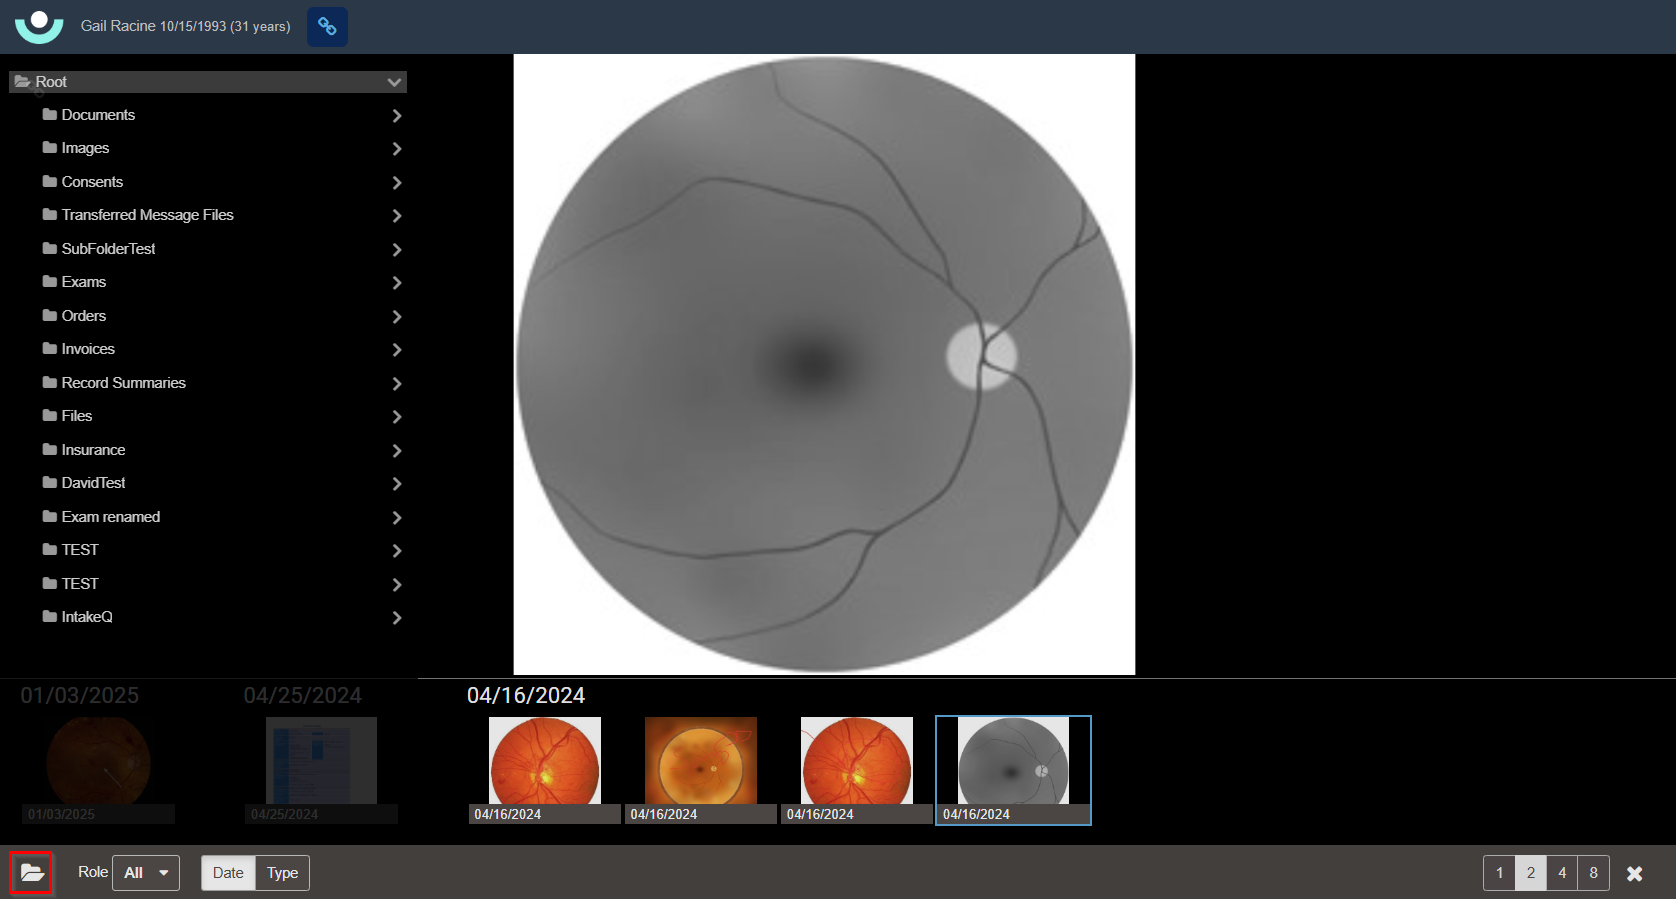This screenshot has width=1676, height=899.
Task: Sort thumbnails by Date
Action: [x=228, y=873]
